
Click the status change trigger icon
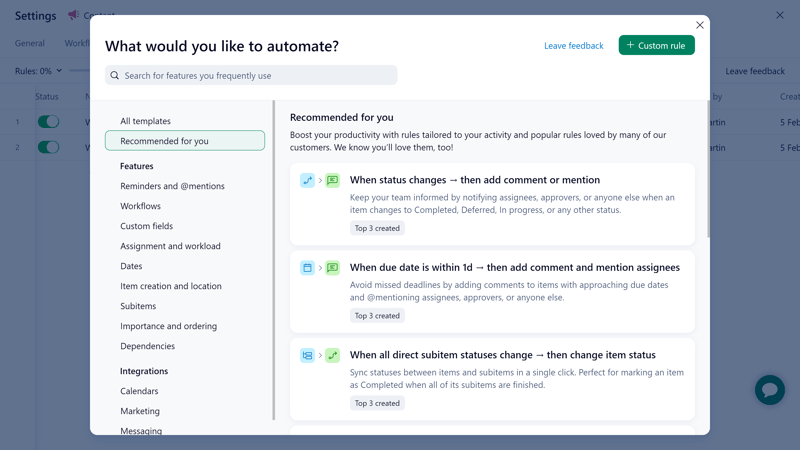click(307, 180)
